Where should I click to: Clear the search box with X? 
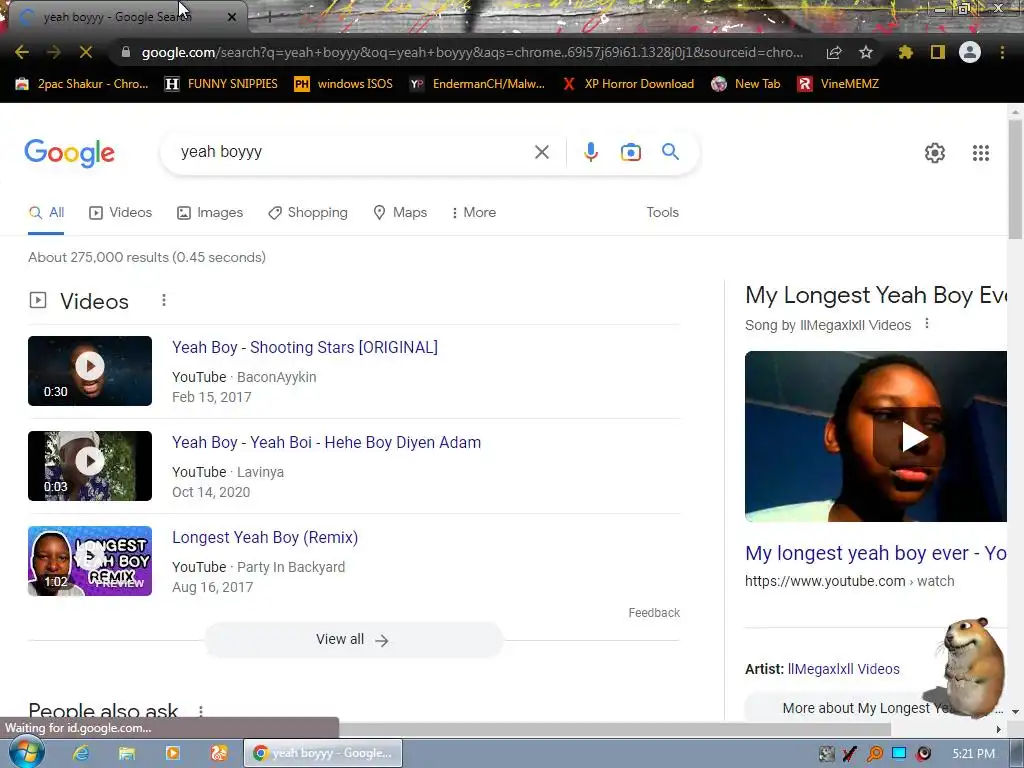[x=541, y=152]
